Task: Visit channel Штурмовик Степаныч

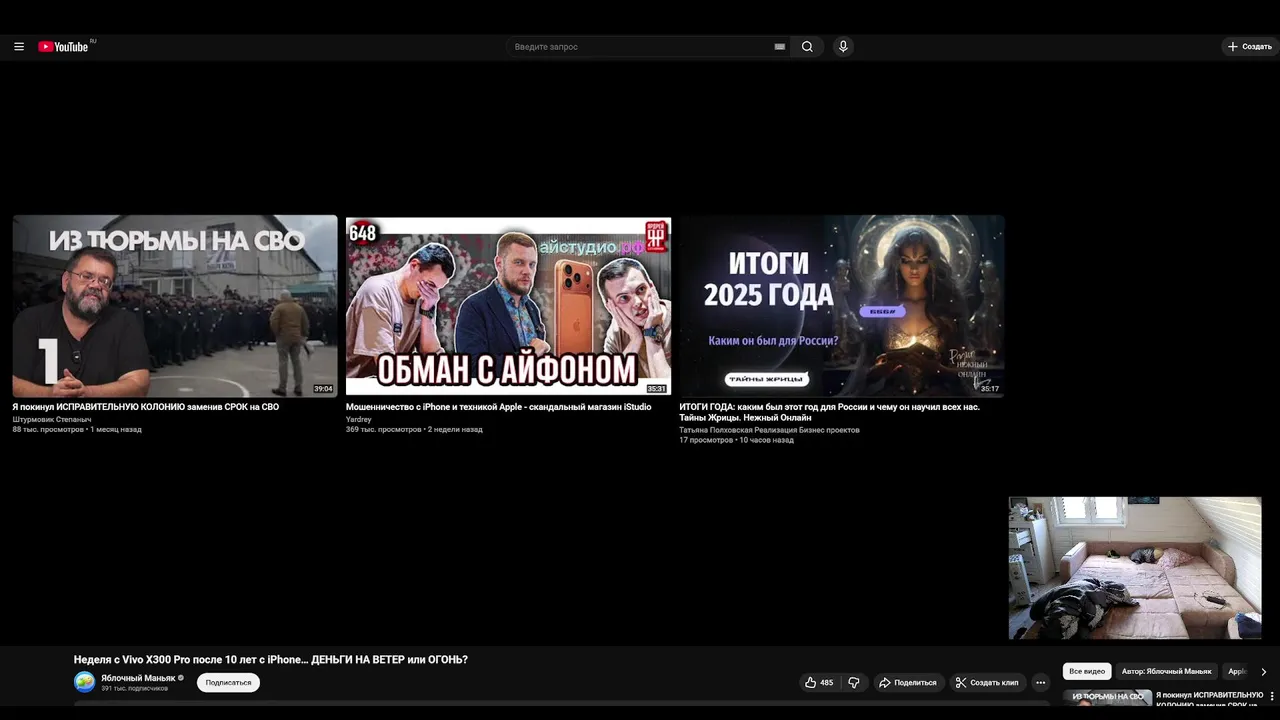Action: coord(52,419)
